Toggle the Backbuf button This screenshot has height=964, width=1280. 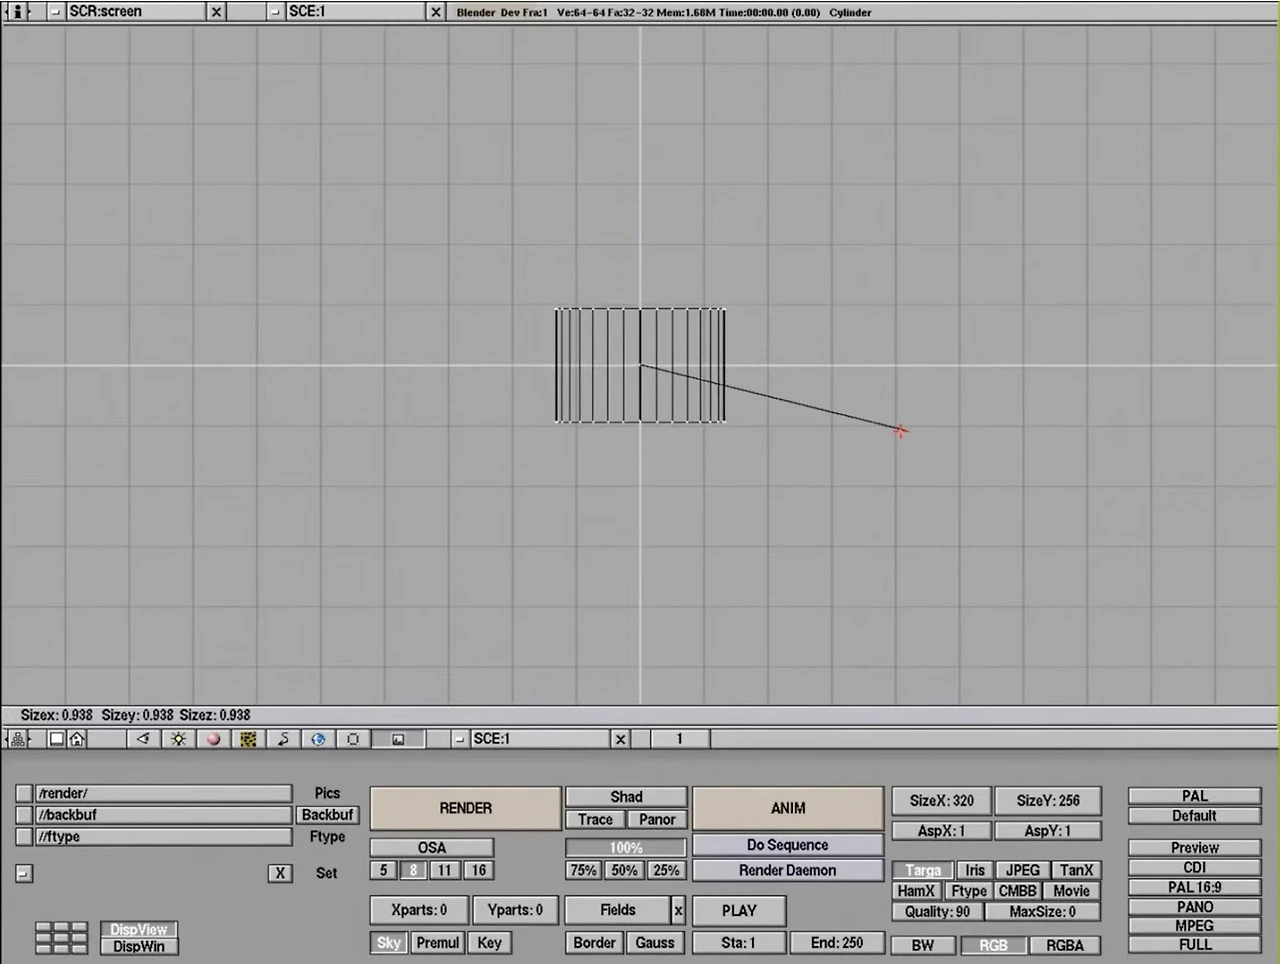[327, 815]
